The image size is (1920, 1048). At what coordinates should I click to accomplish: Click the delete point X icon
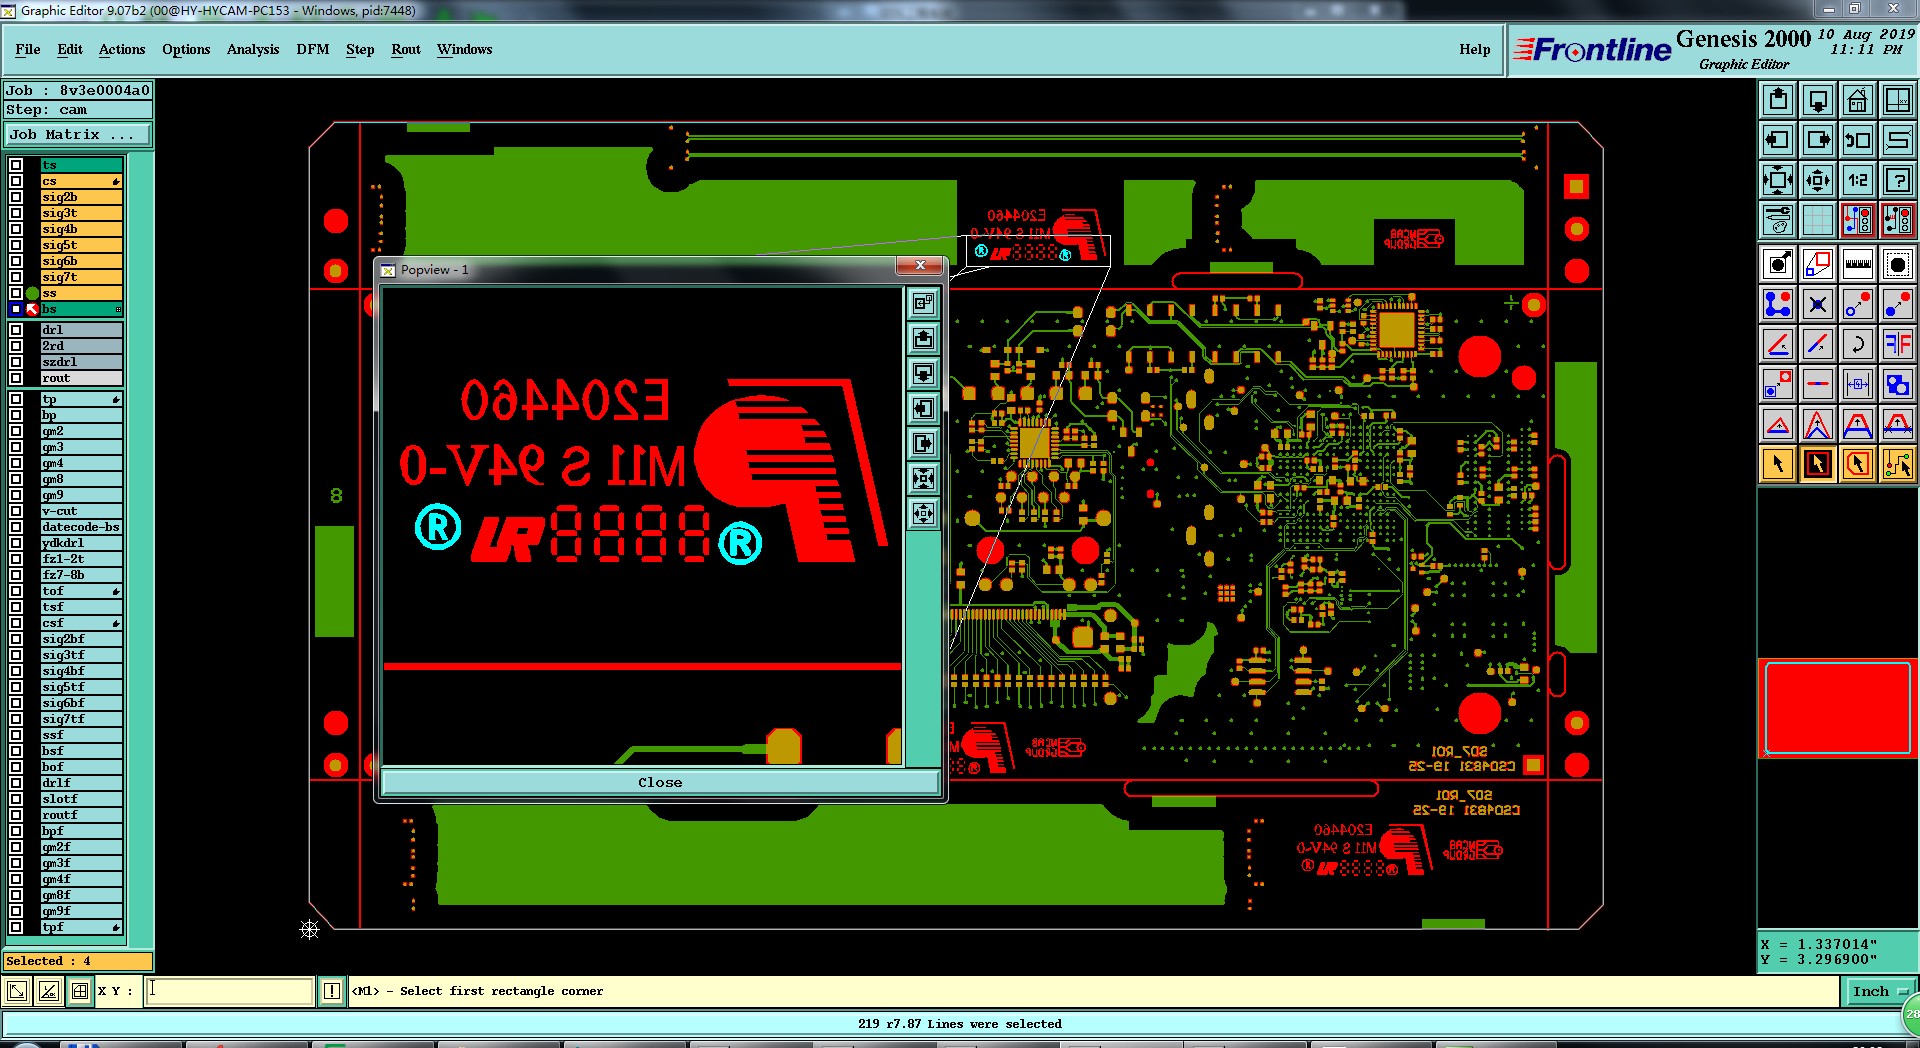(x=1818, y=304)
